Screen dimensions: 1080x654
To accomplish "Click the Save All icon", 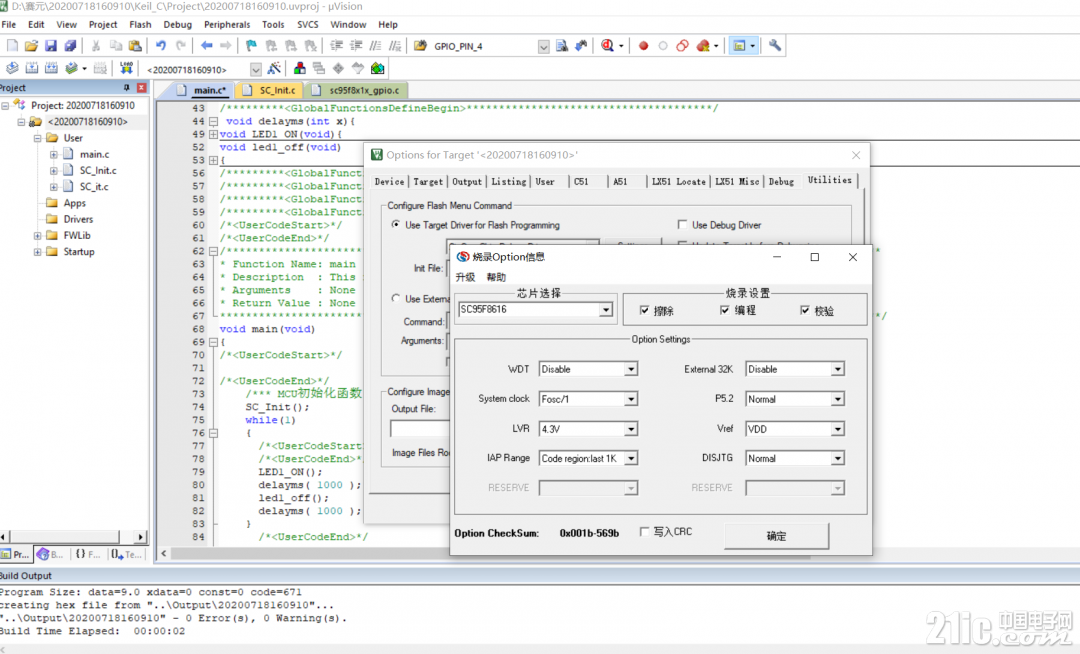I will pyautogui.click(x=70, y=46).
